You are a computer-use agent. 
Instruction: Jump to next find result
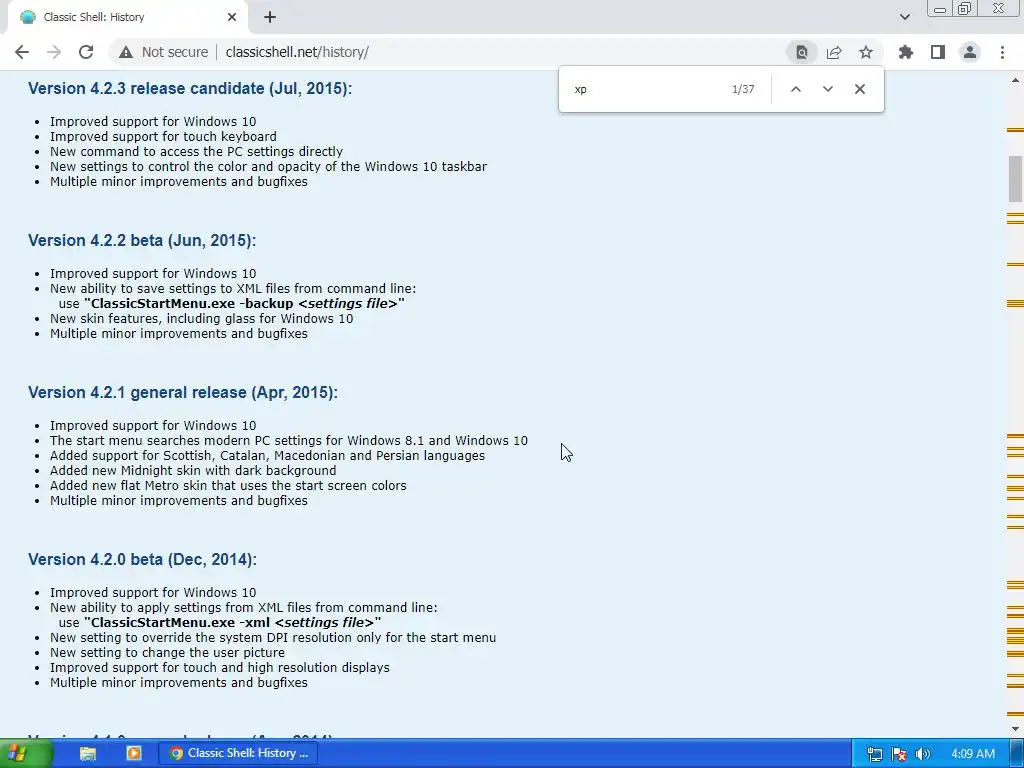click(827, 89)
